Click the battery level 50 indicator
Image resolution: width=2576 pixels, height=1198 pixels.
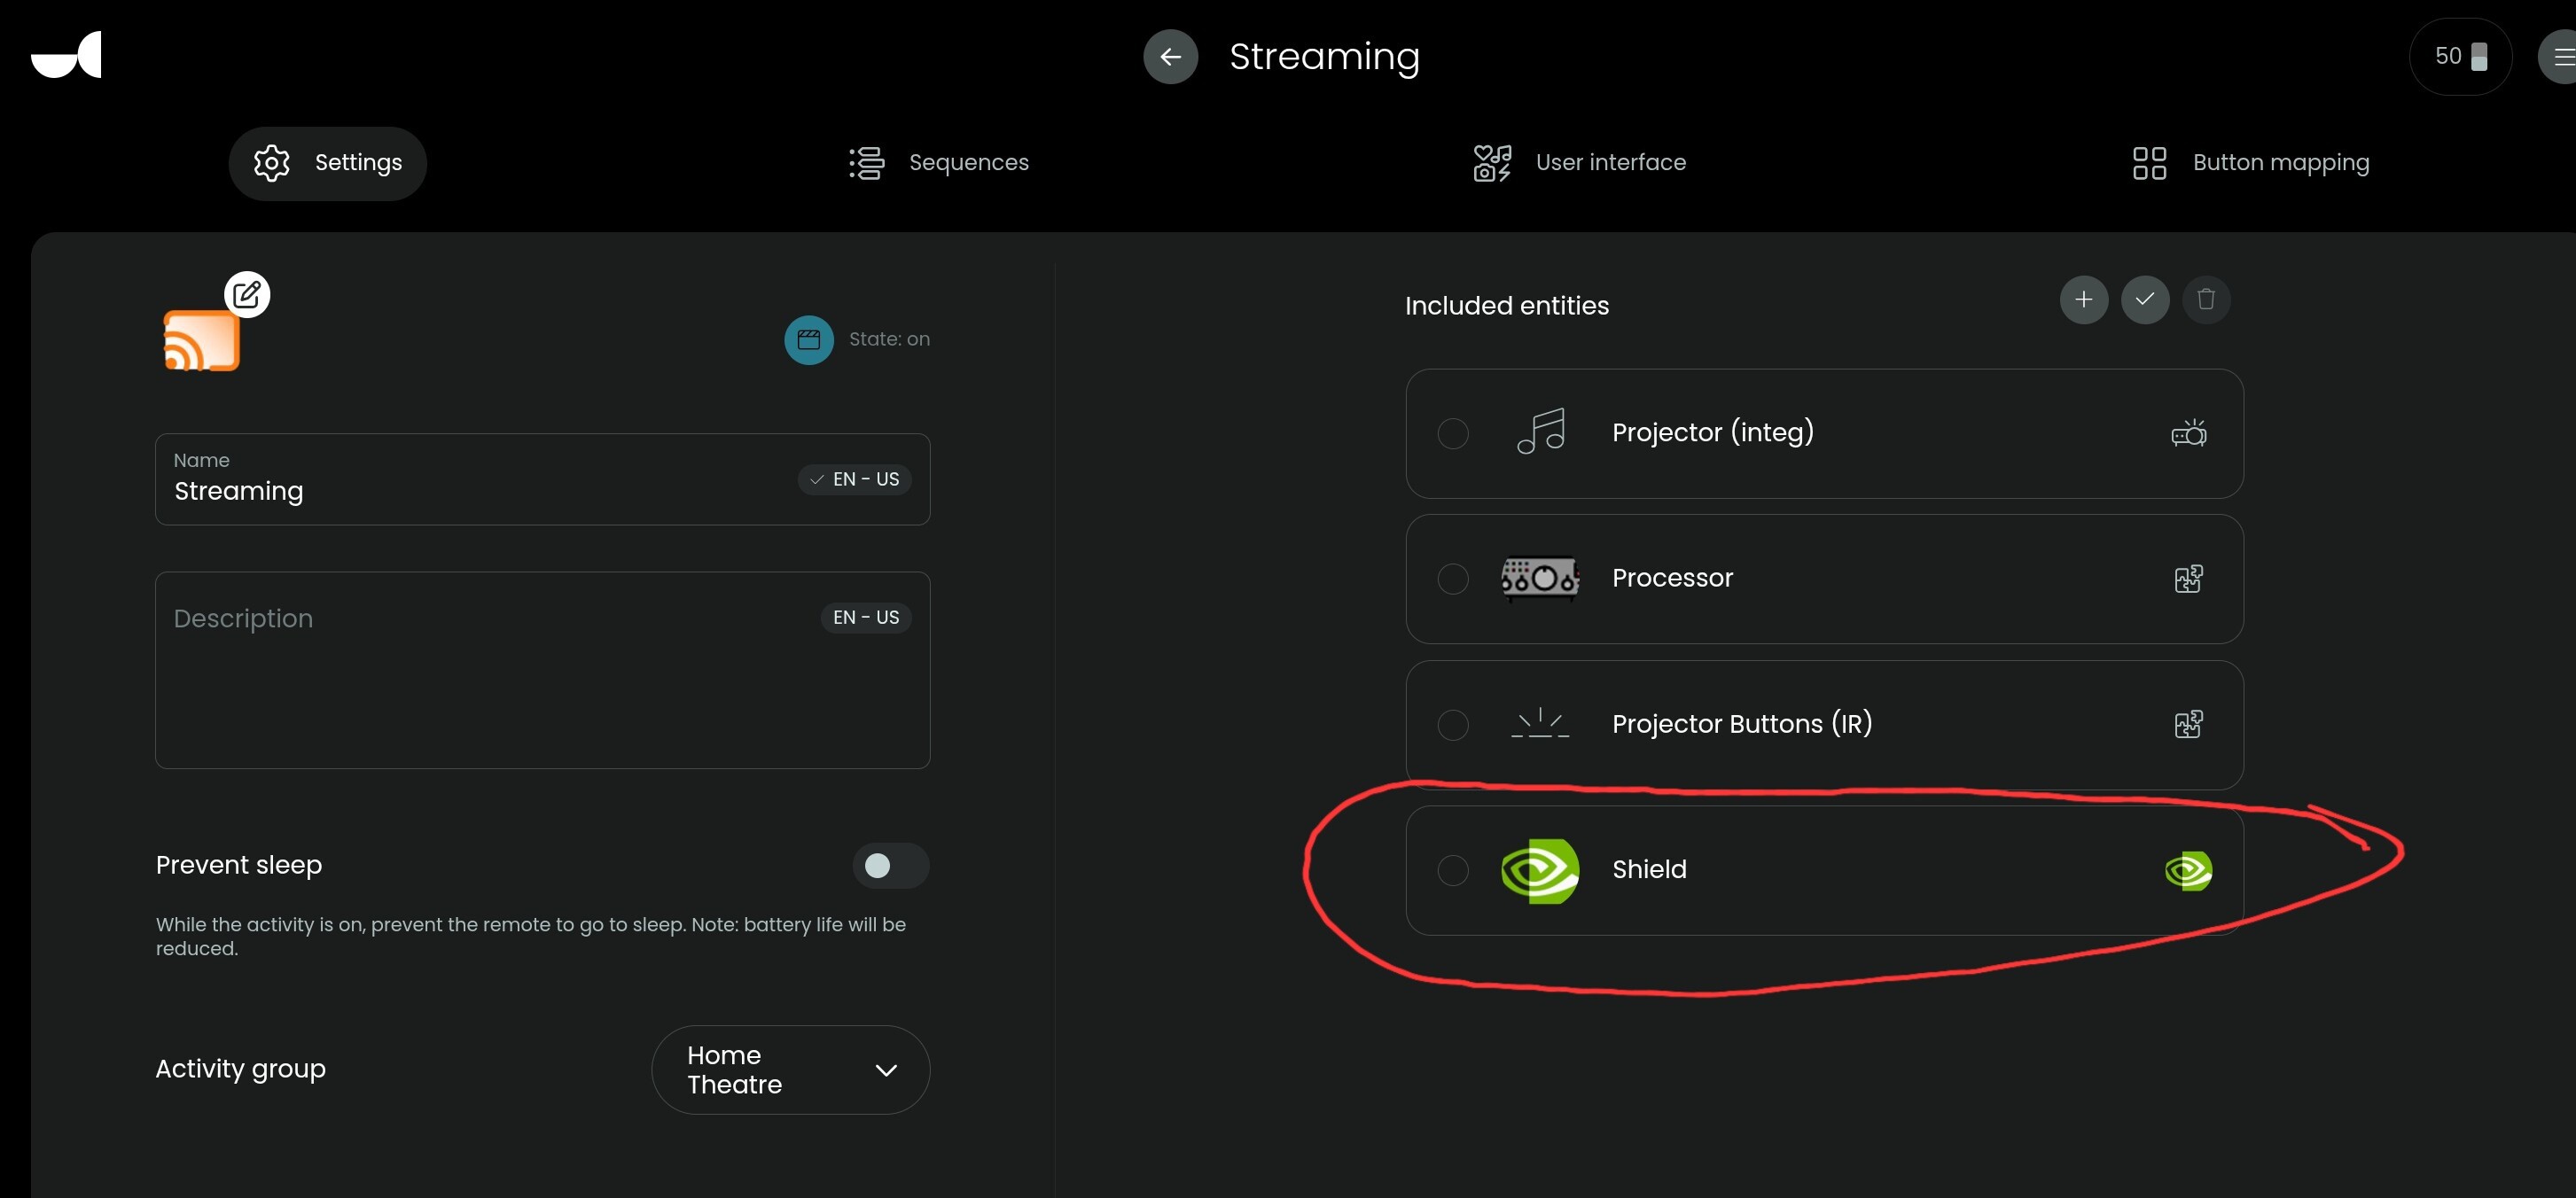pyautogui.click(x=2460, y=57)
